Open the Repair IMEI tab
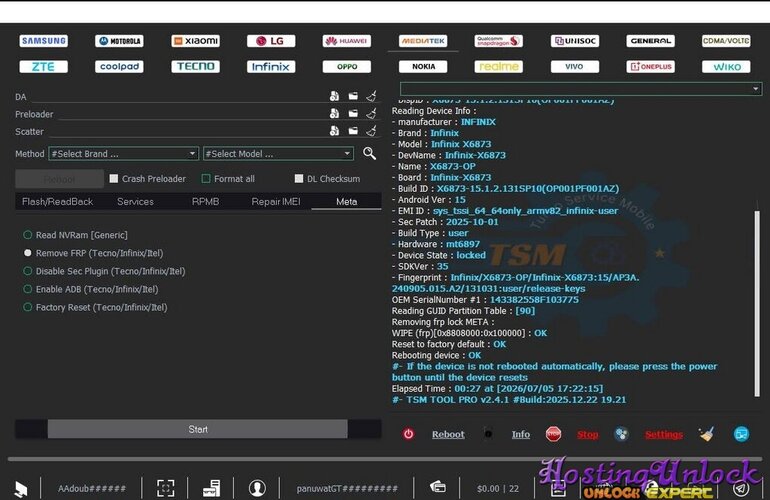The width and height of the screenshot is (770, 500). coord(276,201)
